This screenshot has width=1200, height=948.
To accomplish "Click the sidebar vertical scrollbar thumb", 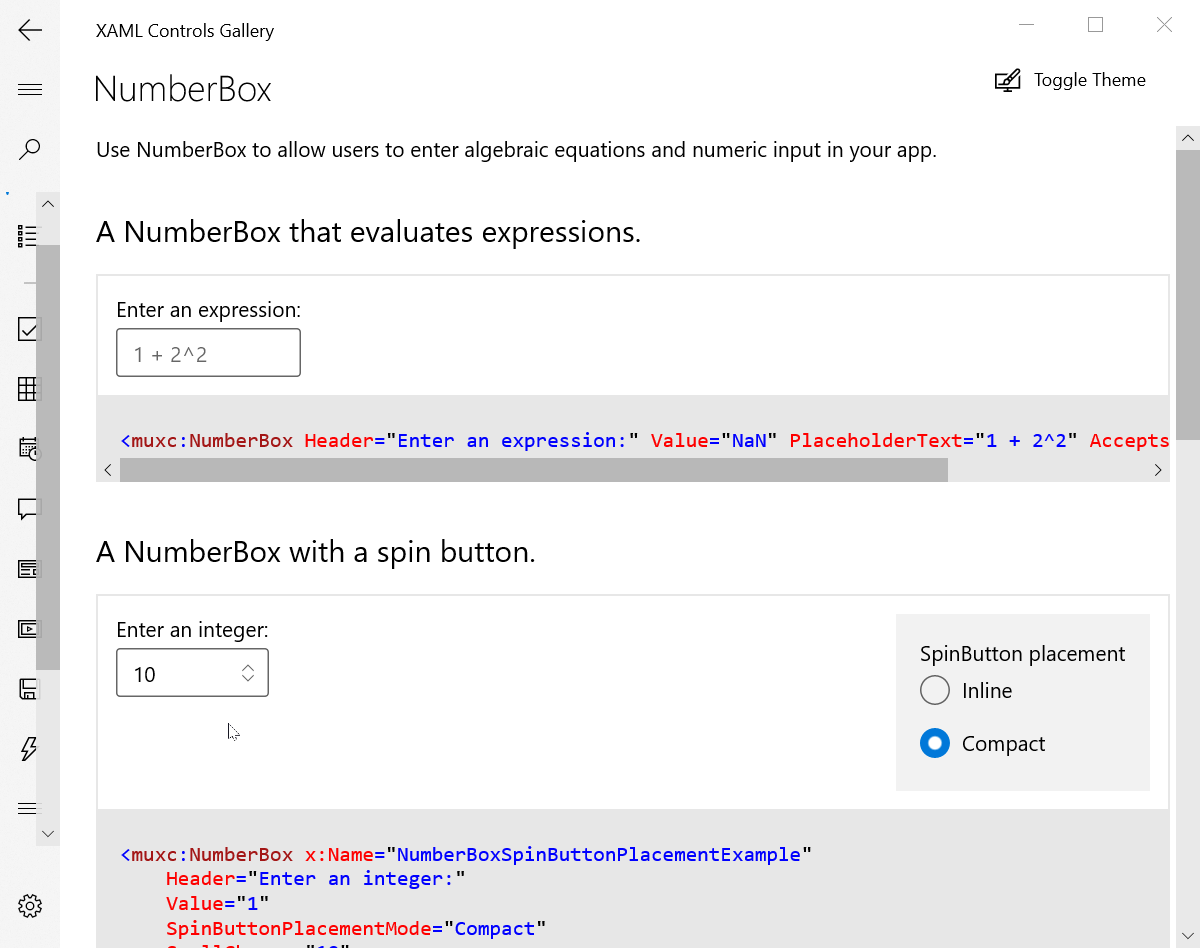I will coord(48,457).
